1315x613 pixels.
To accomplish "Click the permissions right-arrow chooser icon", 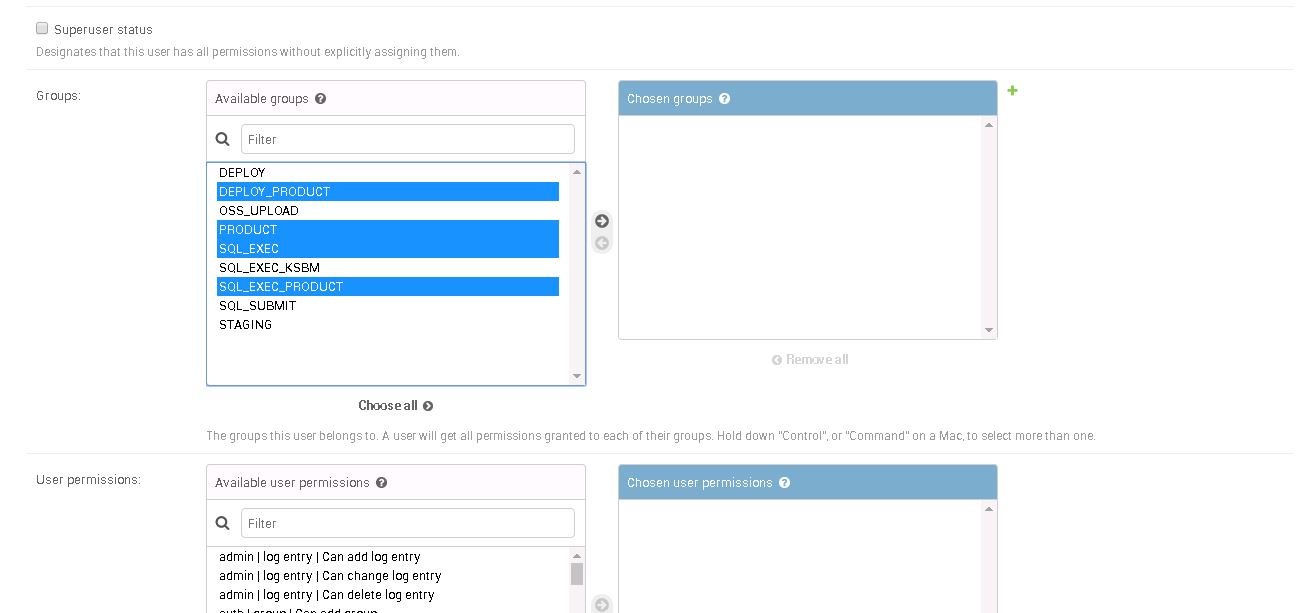I will coord(602,605).
